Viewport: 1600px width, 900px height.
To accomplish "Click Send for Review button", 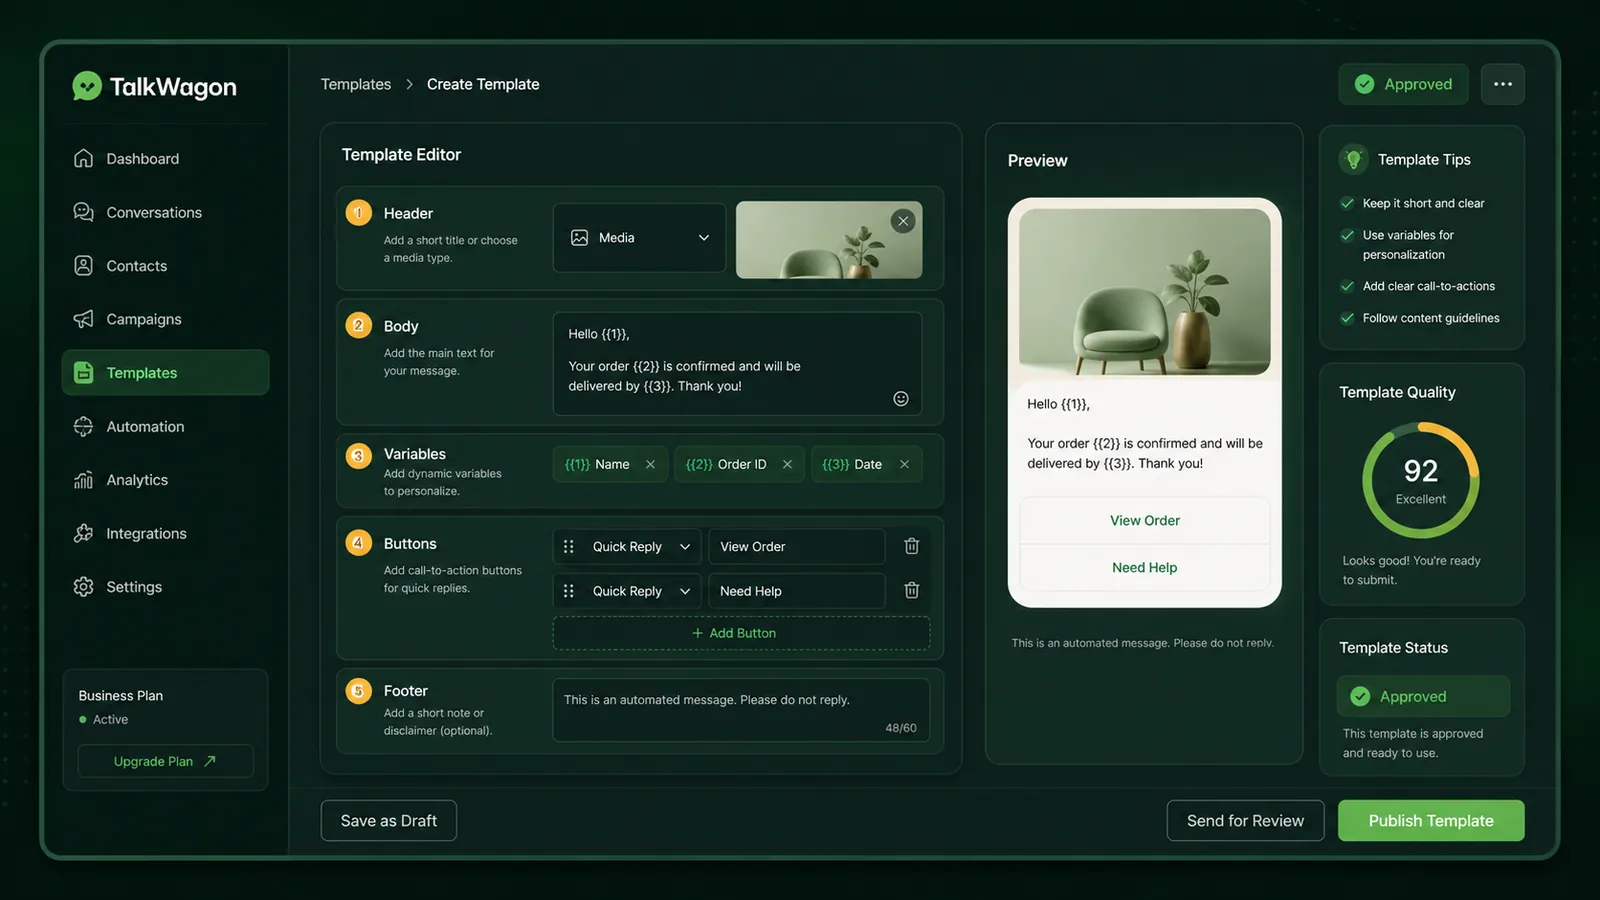I will pyautogui.click(x=1245, y=820).
